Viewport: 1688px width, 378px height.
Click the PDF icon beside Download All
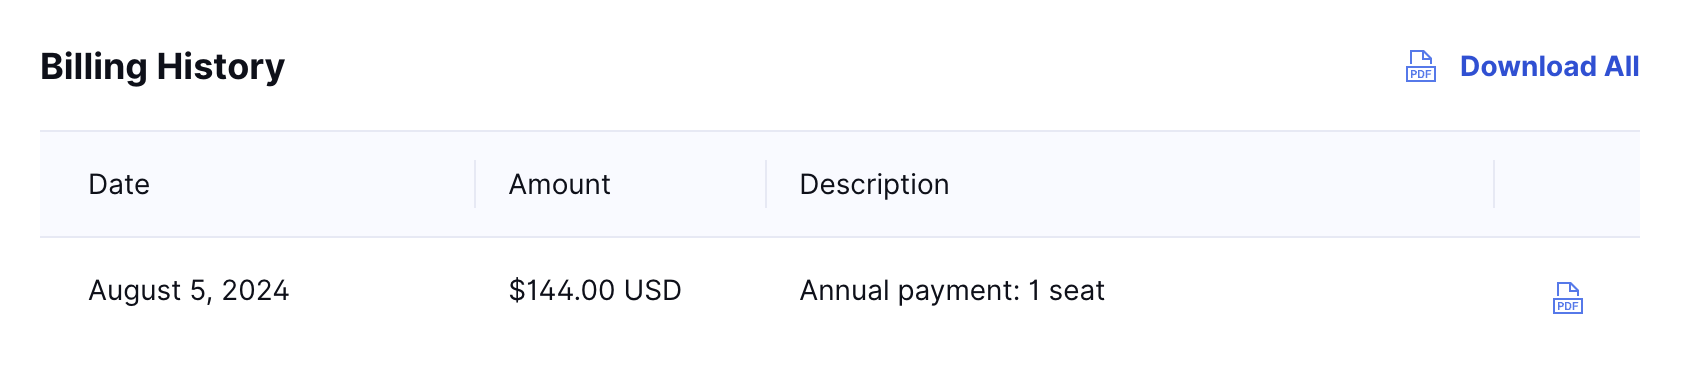(x=1421, y=66)
